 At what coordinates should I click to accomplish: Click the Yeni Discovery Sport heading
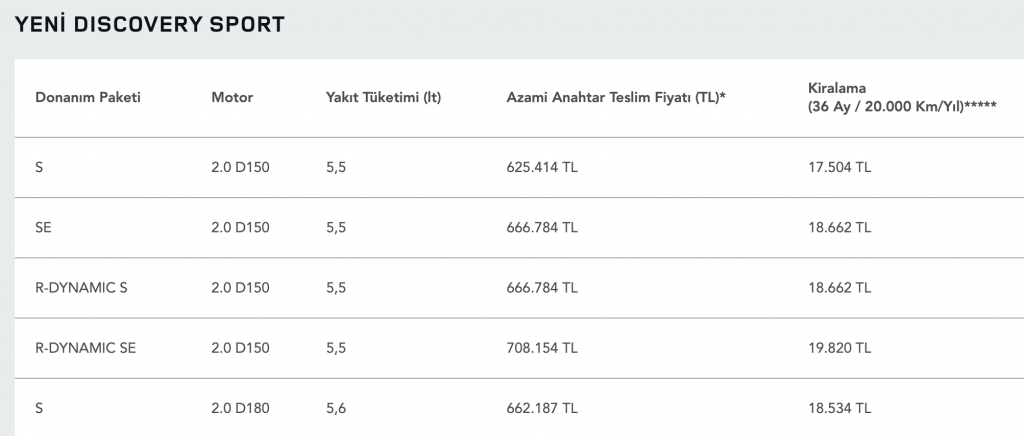click(x=150, y=24)
